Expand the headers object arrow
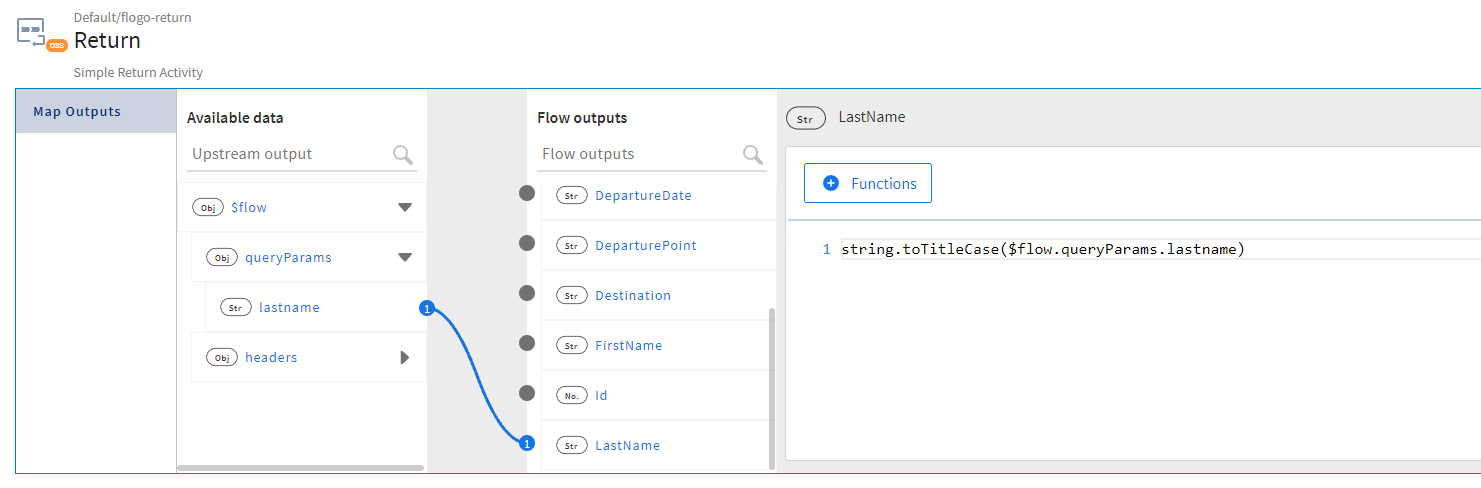The width and height of the screenshot is (1481, 488). 405,357
